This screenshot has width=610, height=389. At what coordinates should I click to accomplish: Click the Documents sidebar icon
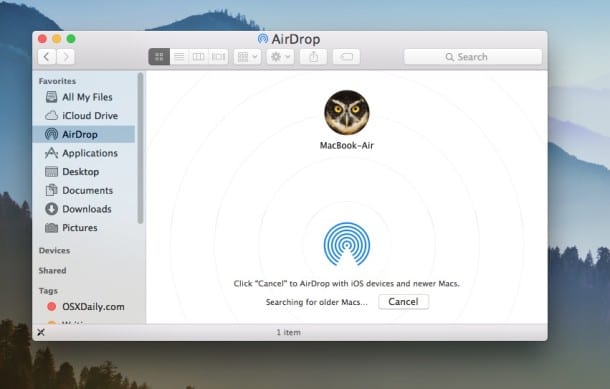click(51, 190)
